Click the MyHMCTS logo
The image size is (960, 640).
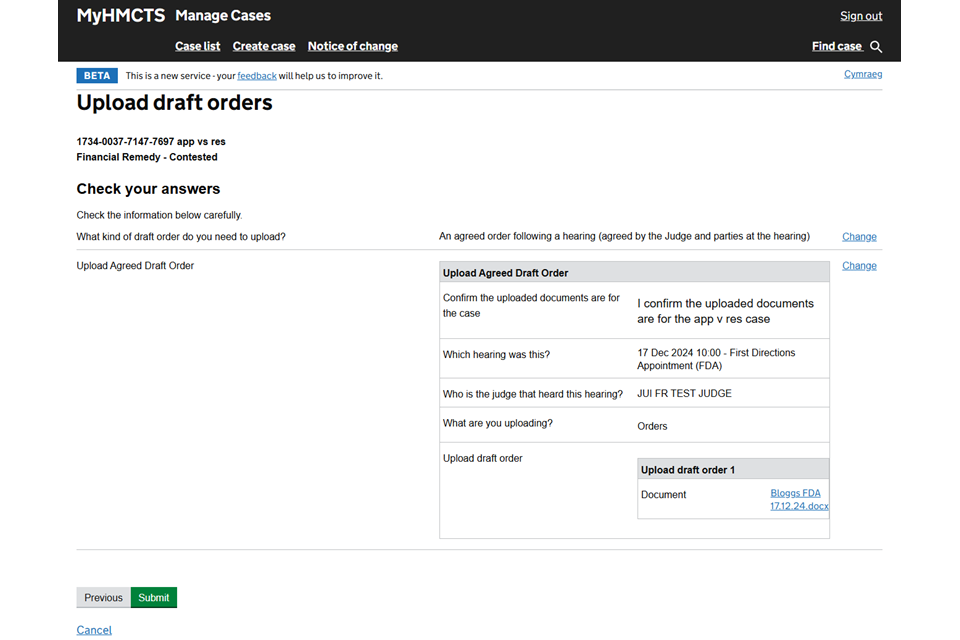tap(121, 16)
